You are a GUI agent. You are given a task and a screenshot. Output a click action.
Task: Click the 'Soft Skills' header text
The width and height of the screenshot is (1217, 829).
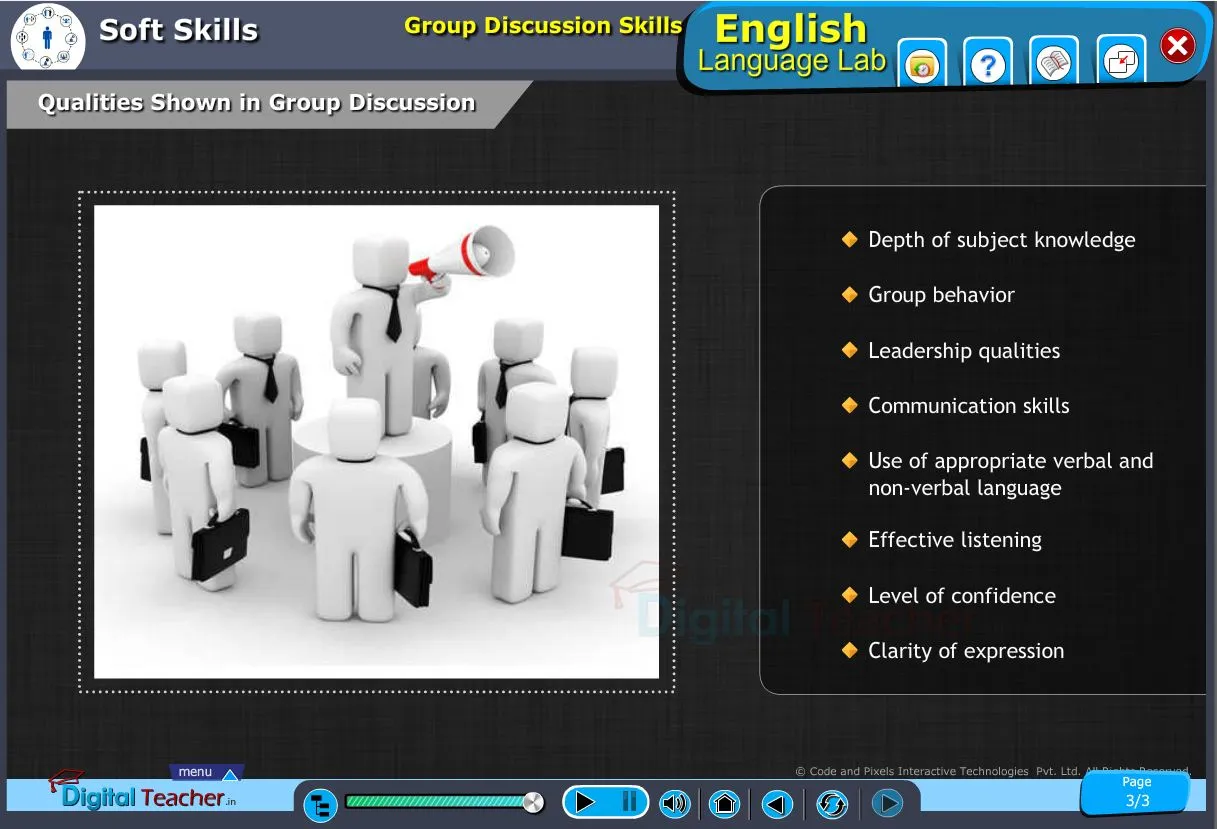coord(179,31)
